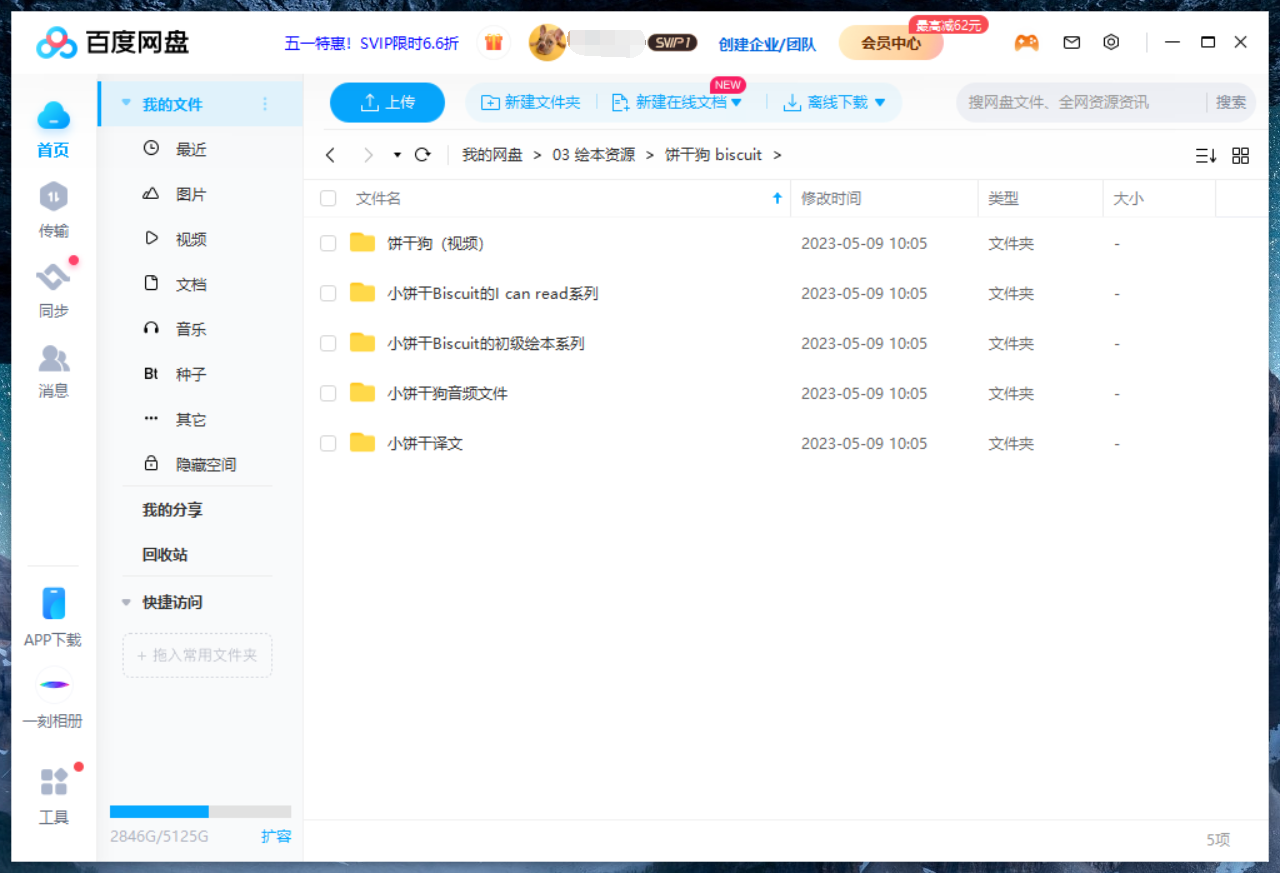Image resolution: width=1280 pixels, height=873 pixels.
Task: Click the 上传 upload button
Action: click(x=387, y=102)
